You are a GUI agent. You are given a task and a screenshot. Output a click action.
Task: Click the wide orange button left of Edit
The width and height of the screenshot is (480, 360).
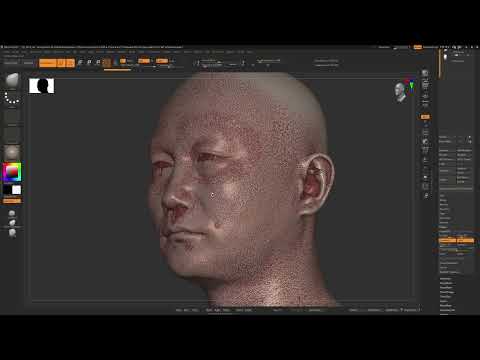[x=47, y=63]
